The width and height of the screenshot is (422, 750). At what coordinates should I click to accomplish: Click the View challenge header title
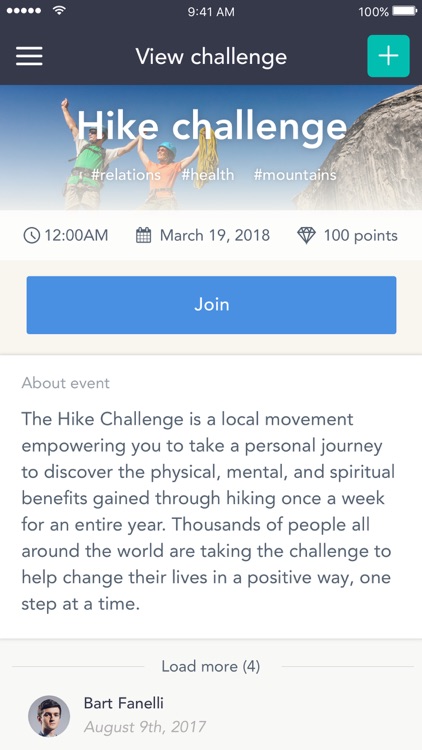(x=211, y=56)
